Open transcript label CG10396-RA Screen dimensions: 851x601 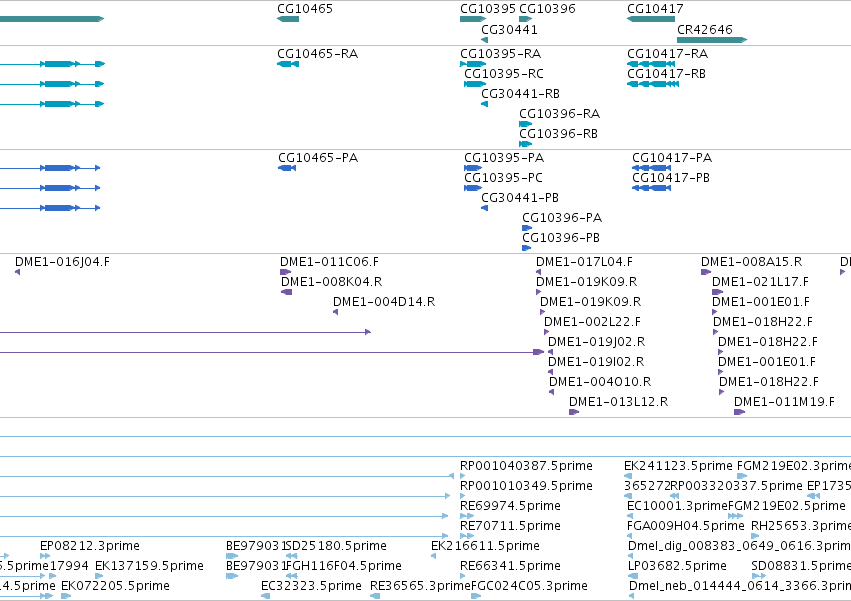point(560,114)
